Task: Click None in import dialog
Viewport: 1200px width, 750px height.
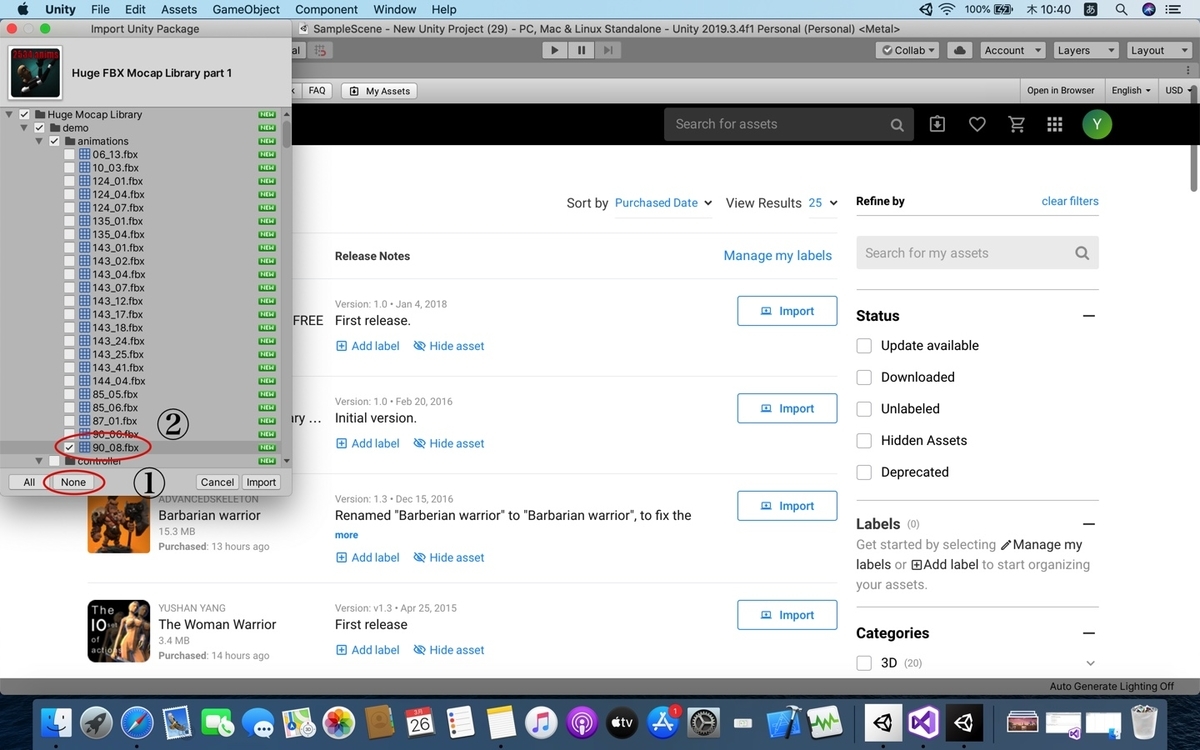Action: pos(73,482)
